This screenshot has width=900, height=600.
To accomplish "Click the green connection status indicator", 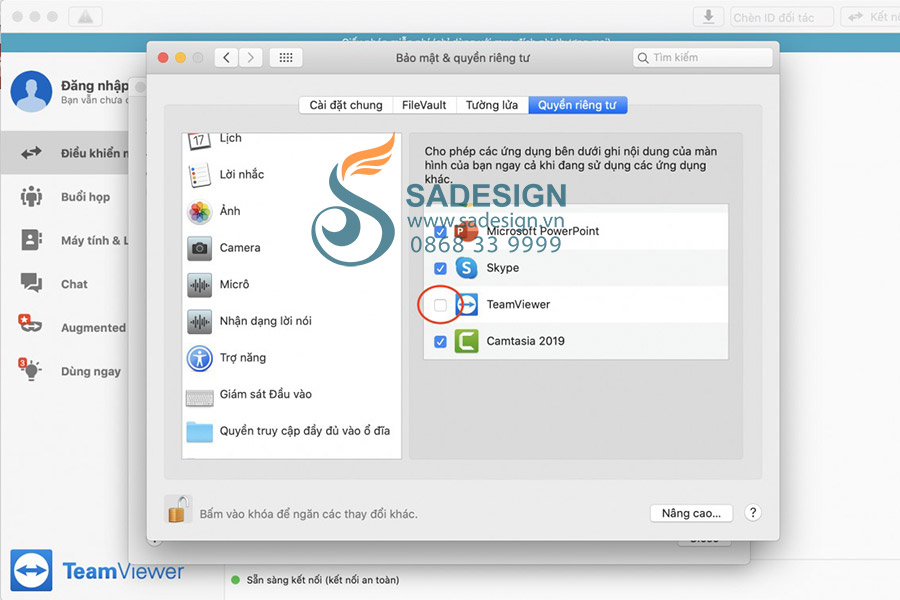I will tap(235, 580).
